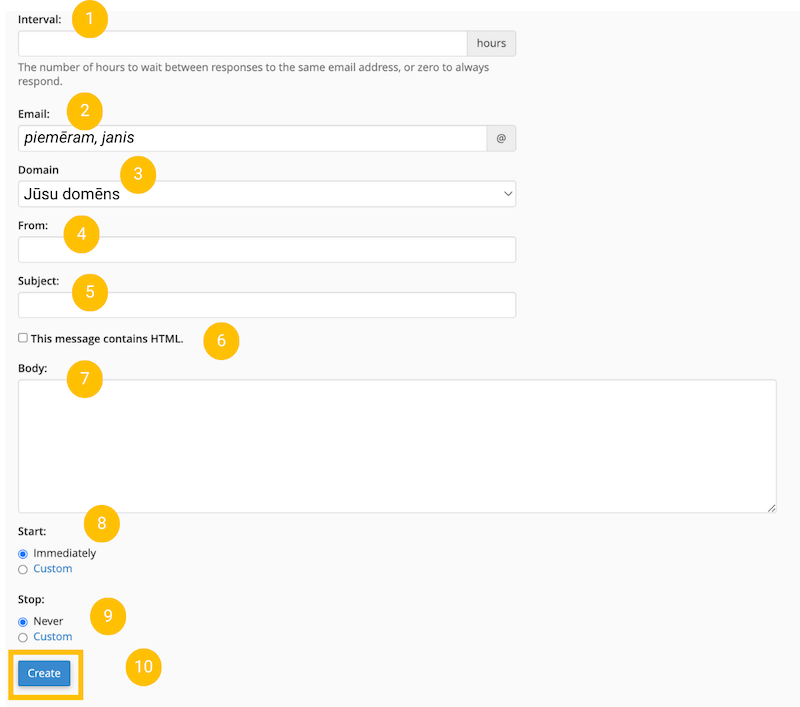Select Immediately under Start
The width and height of the screenshot is (800, 707).
click(23, 554)
